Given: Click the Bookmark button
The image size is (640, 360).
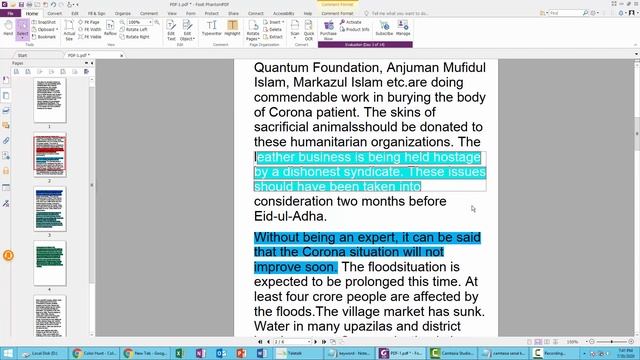Looking at the screenshot, I should point(44,37).
